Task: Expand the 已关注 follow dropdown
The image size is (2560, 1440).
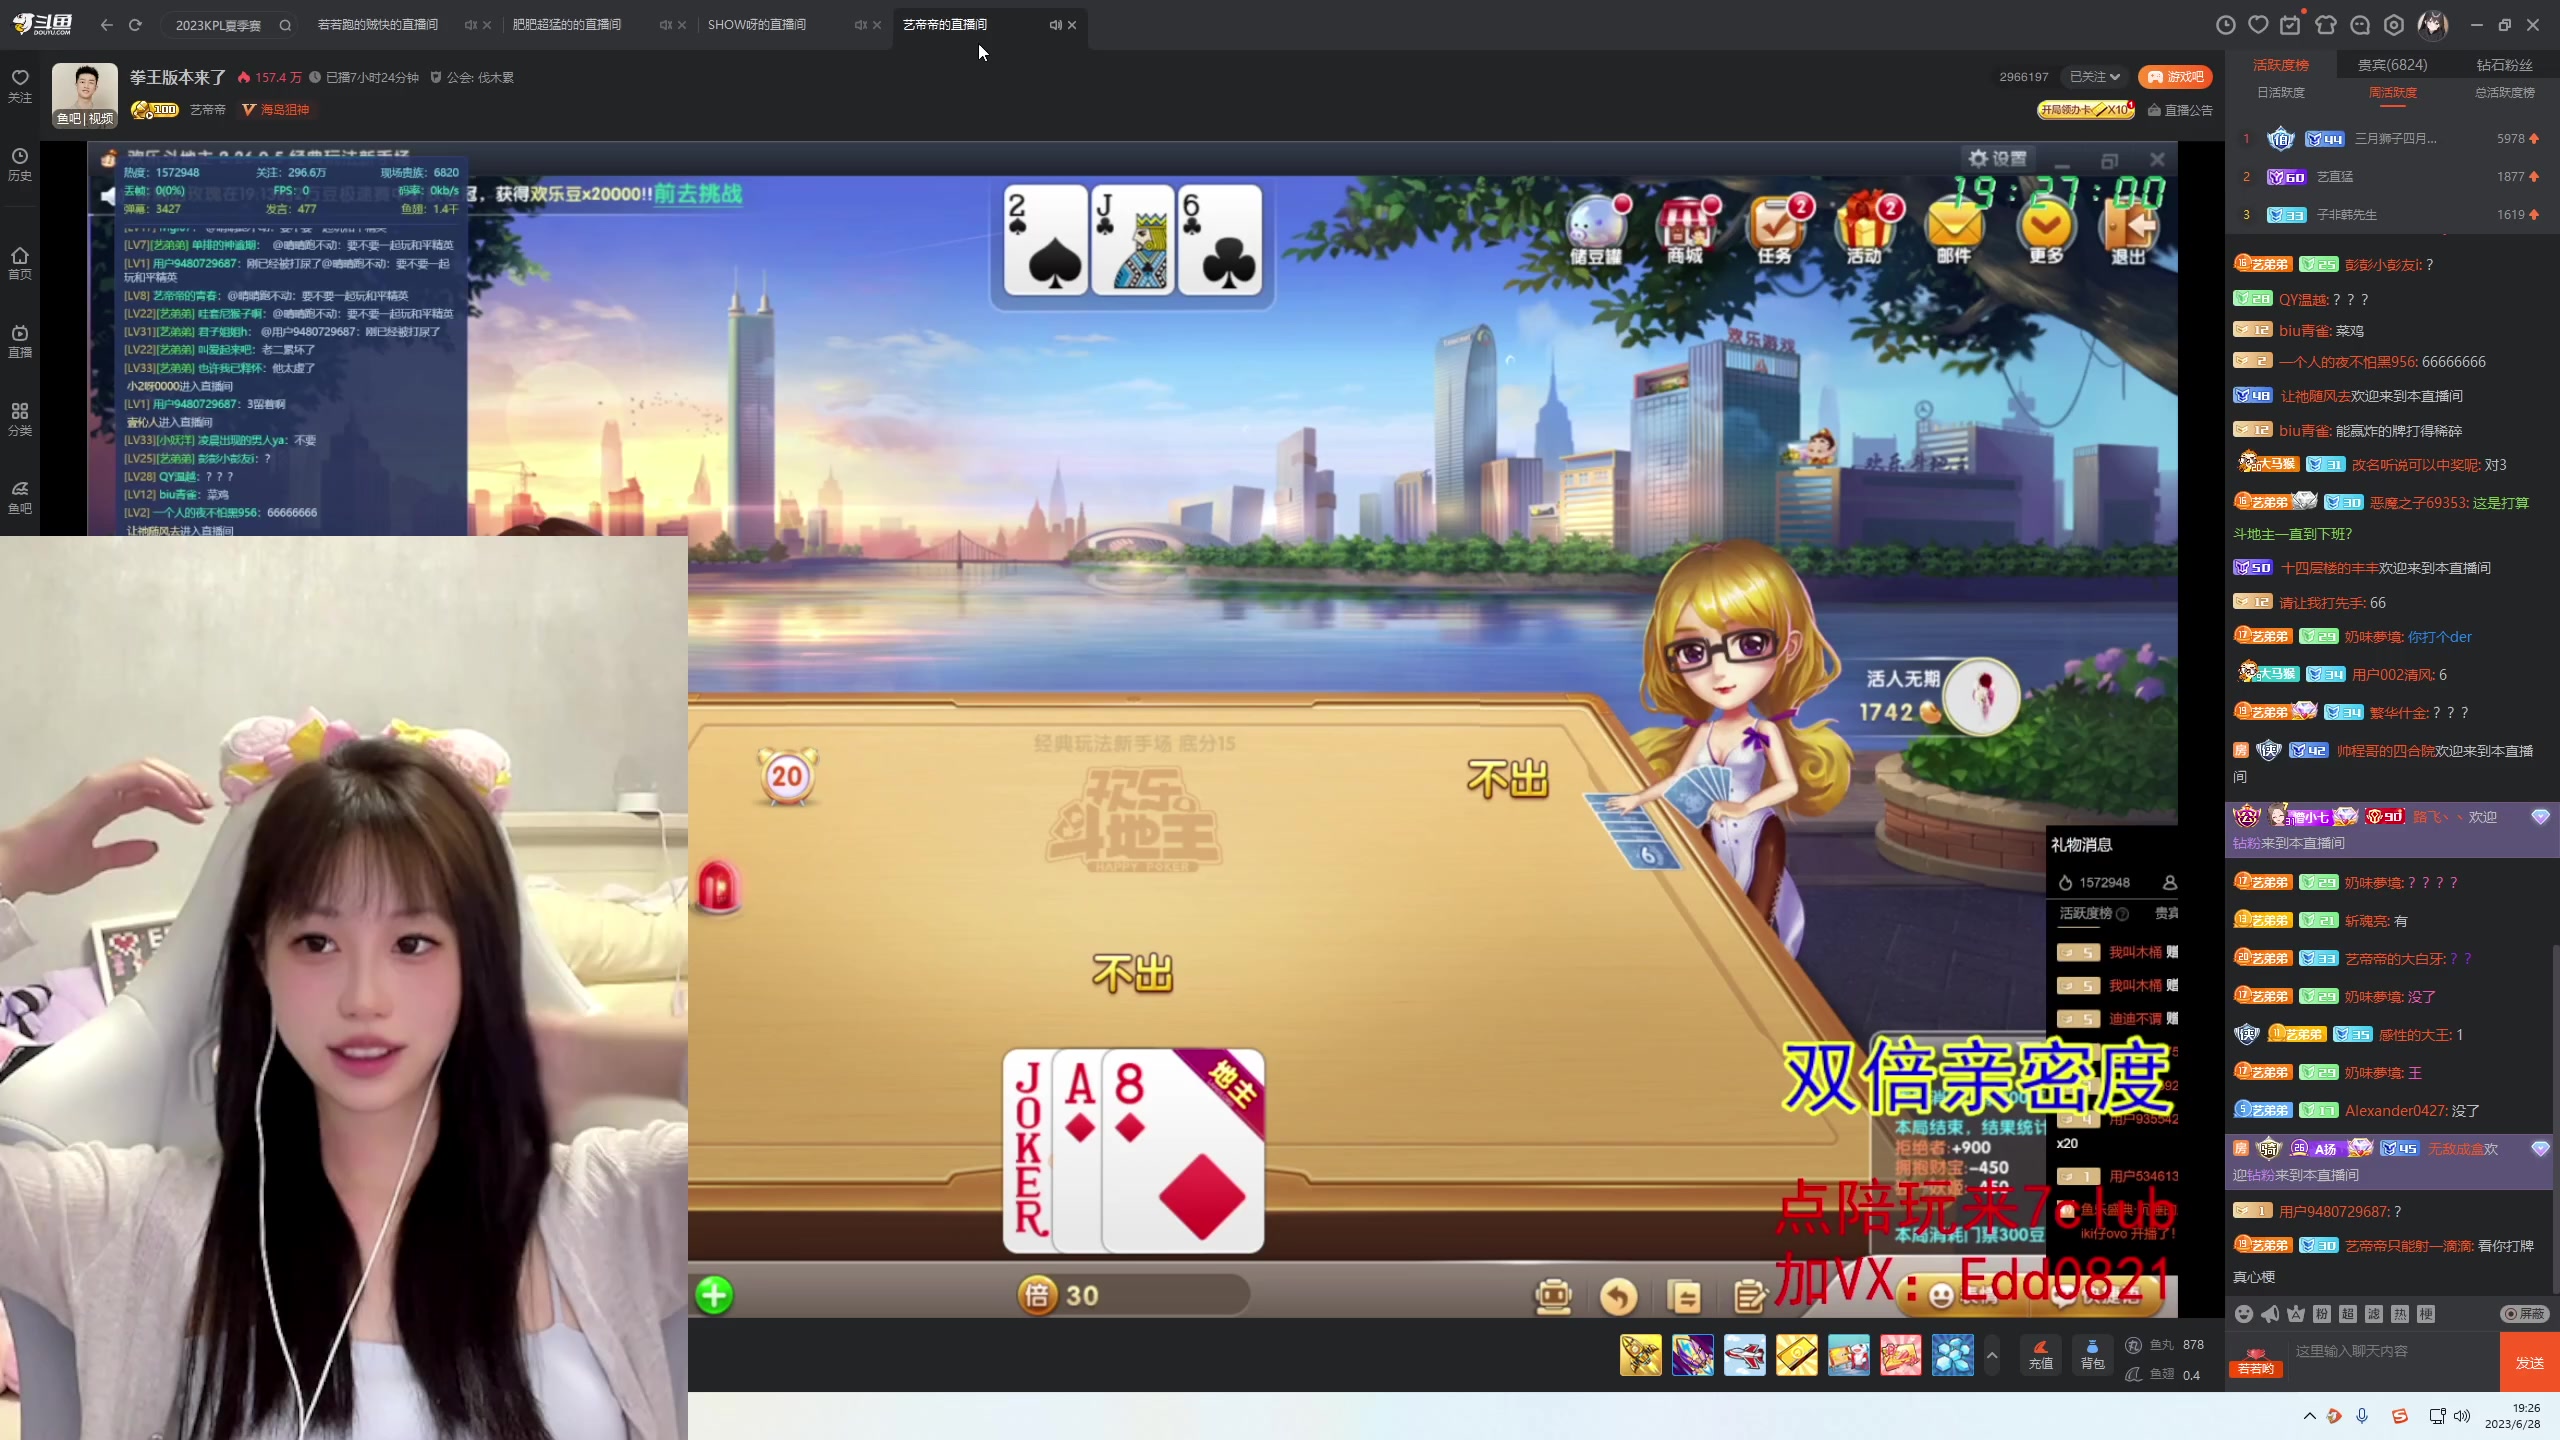Action: click(x=2095, y=77)
